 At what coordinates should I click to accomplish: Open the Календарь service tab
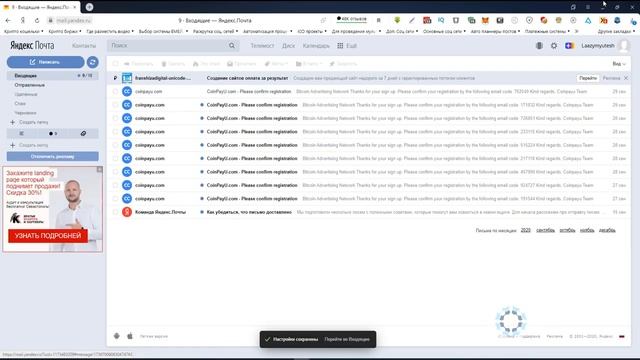tap(316, 46)
